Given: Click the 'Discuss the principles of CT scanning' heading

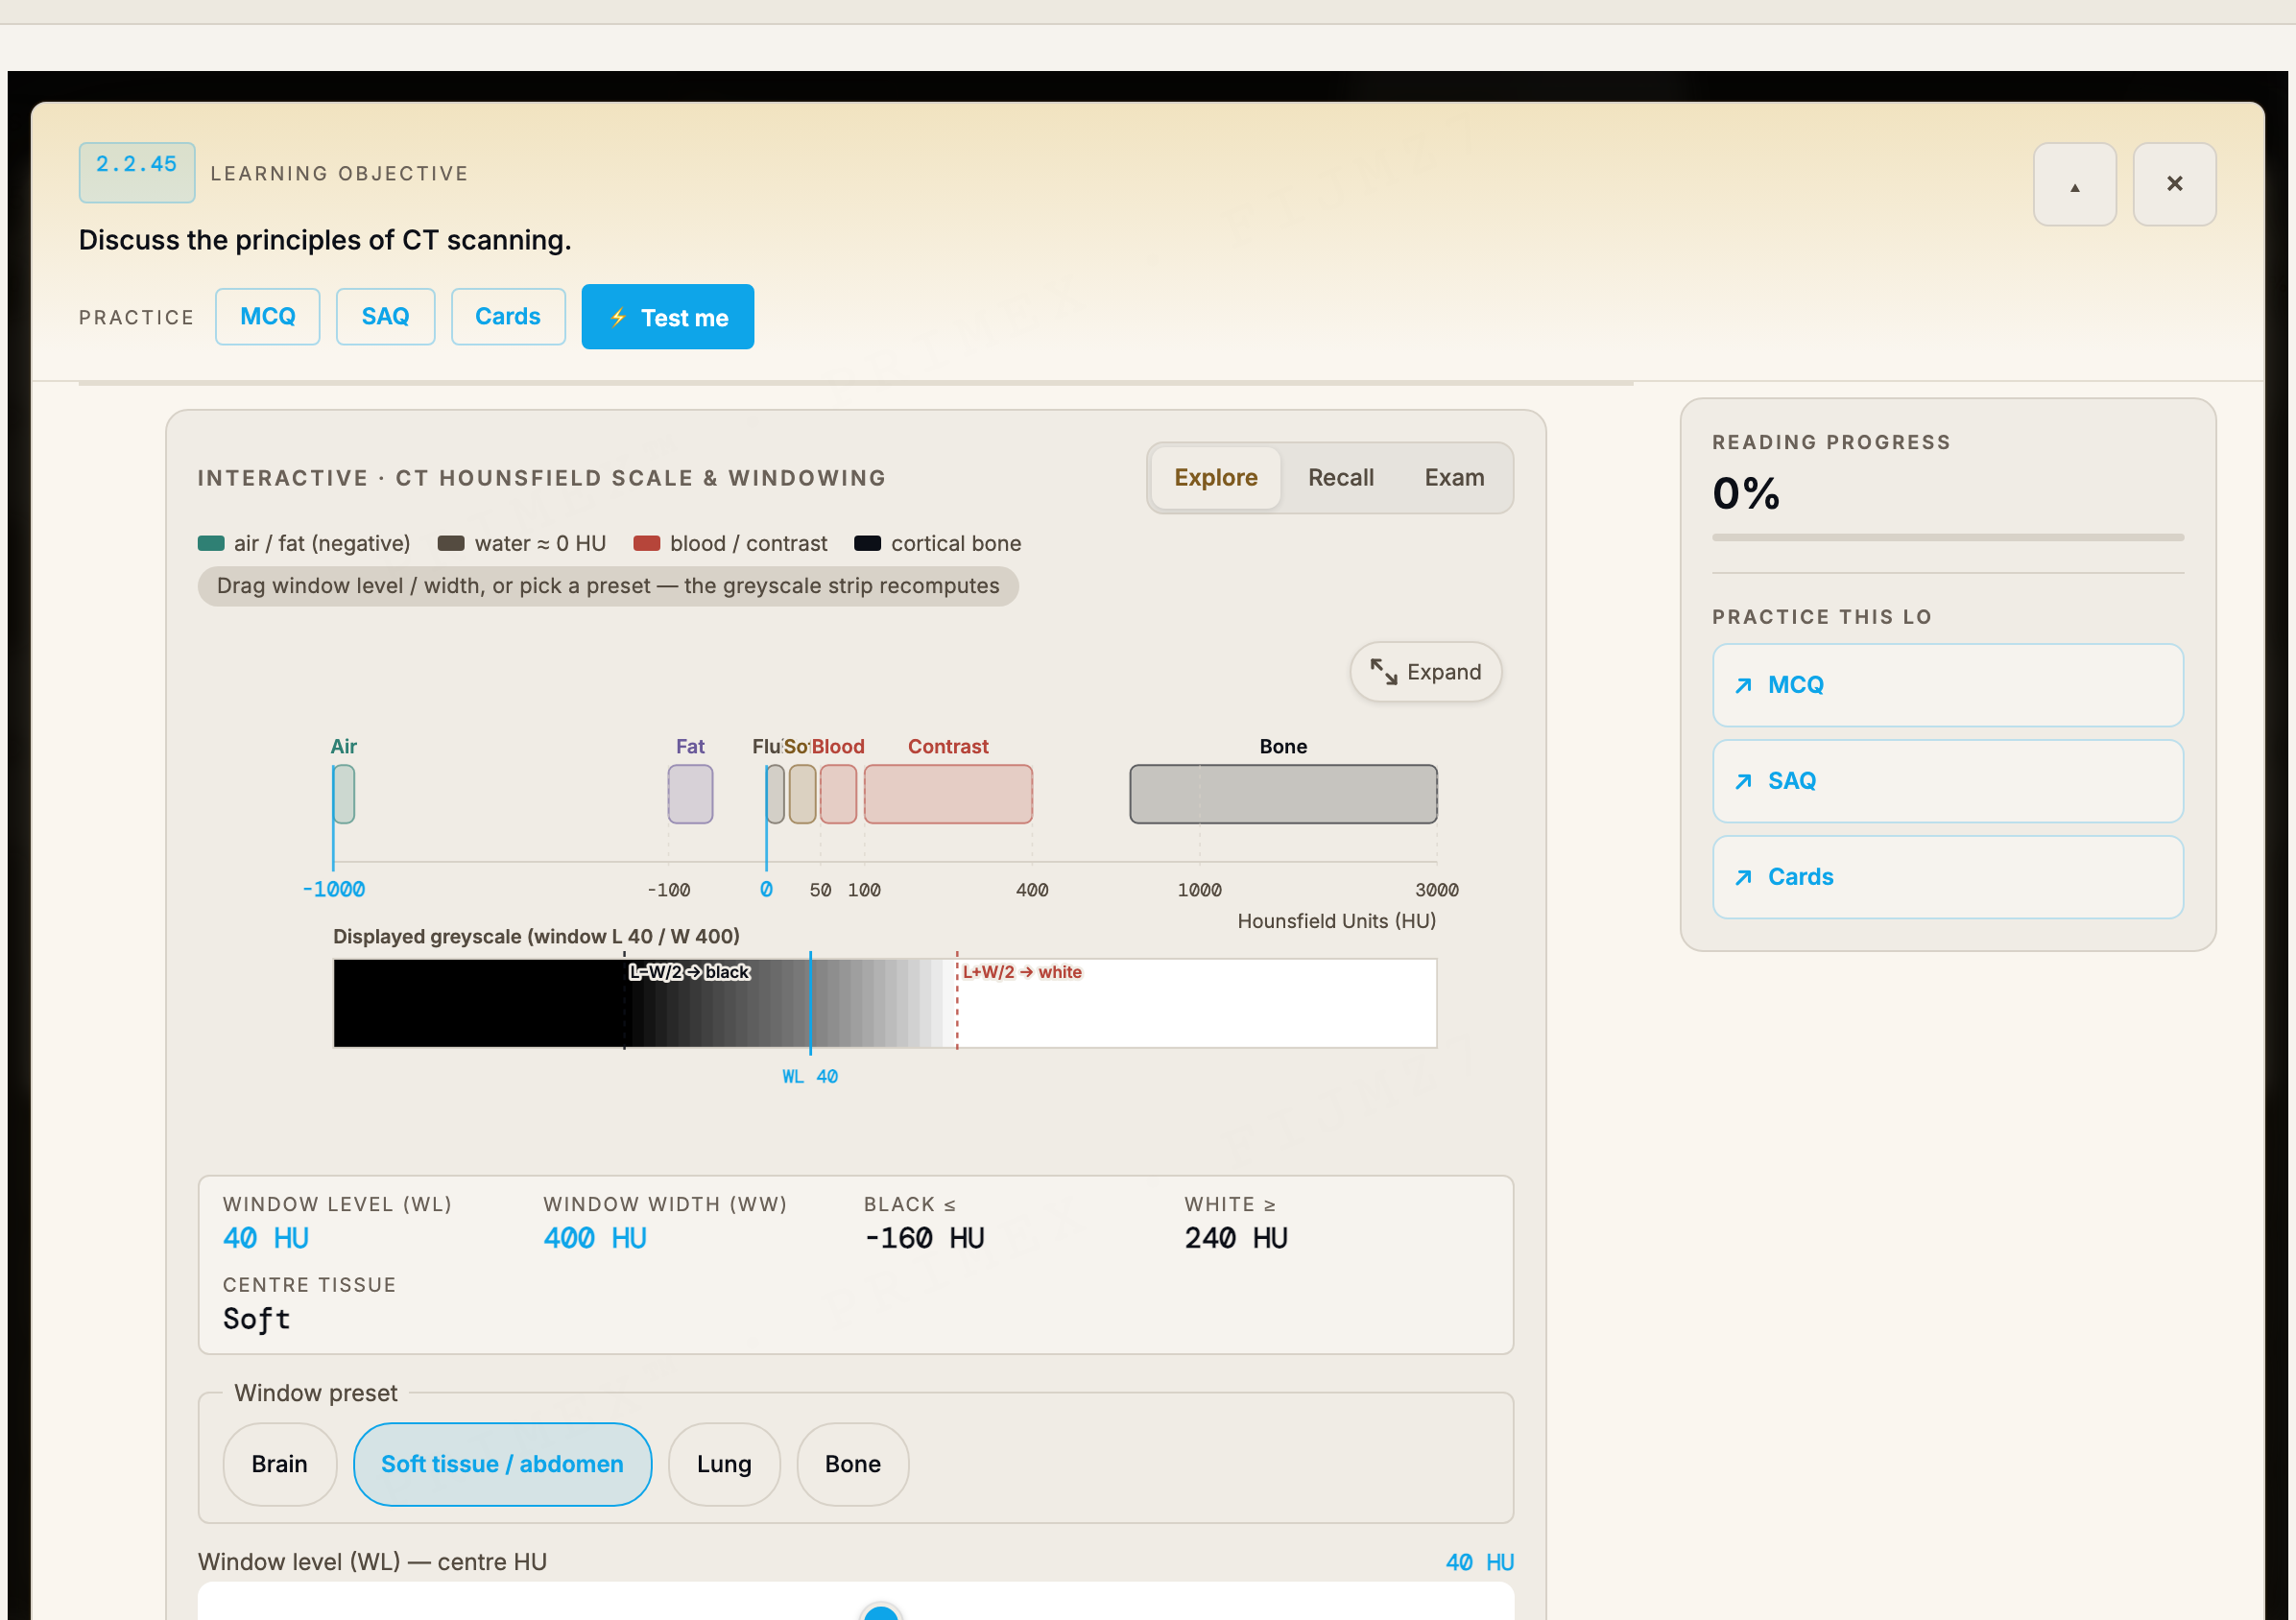Looking at the screenshot, I should click(325, 240).
